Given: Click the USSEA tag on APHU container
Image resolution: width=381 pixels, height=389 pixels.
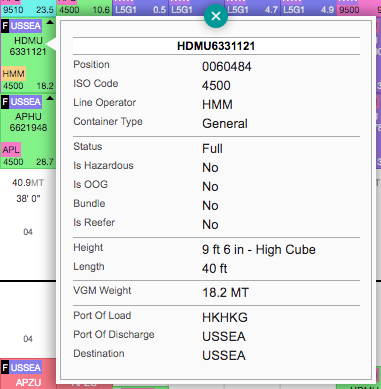Looking at the screenshot, I should coord(25,102).
